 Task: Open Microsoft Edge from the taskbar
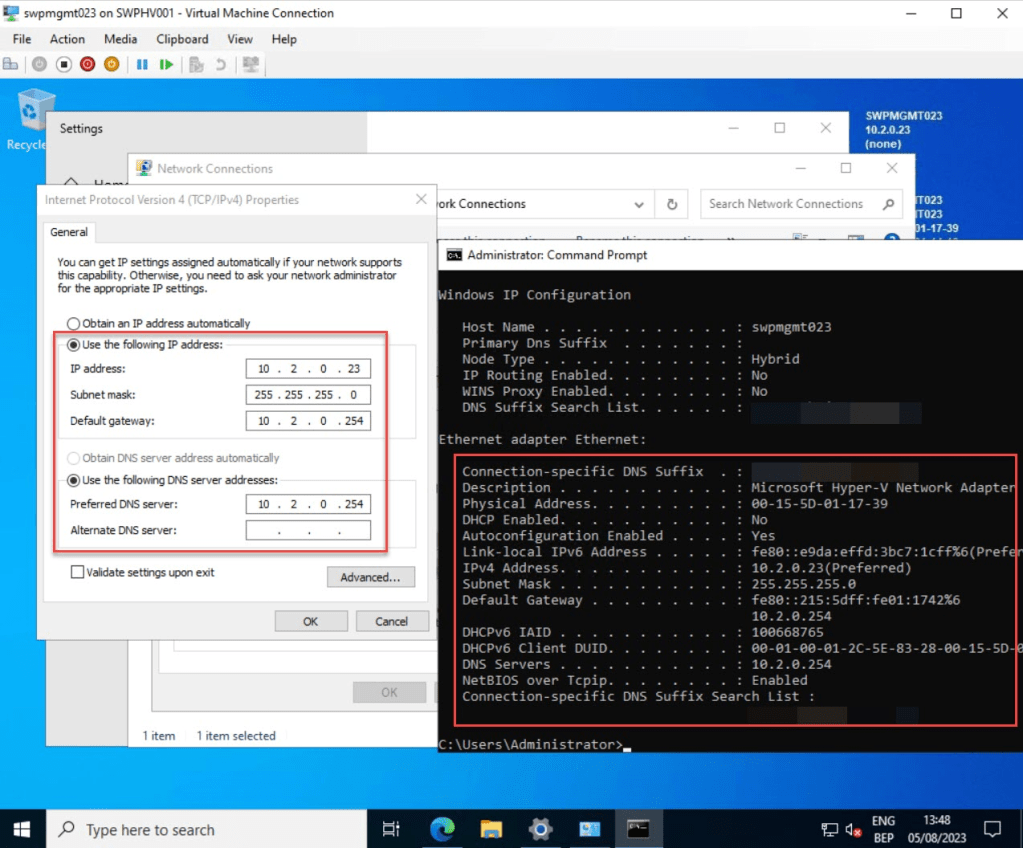pyautogui.click(x=441, y=829)
